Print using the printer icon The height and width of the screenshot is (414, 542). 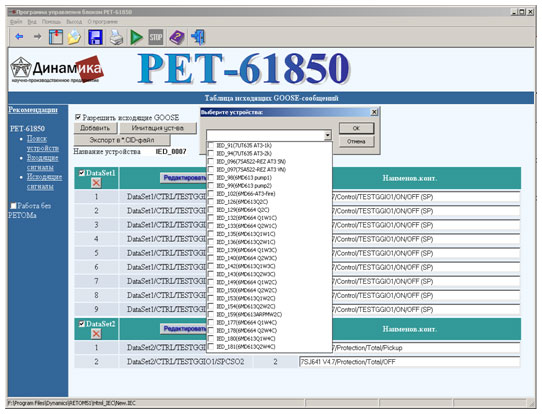pyautogui.click(x=116, y=37)
